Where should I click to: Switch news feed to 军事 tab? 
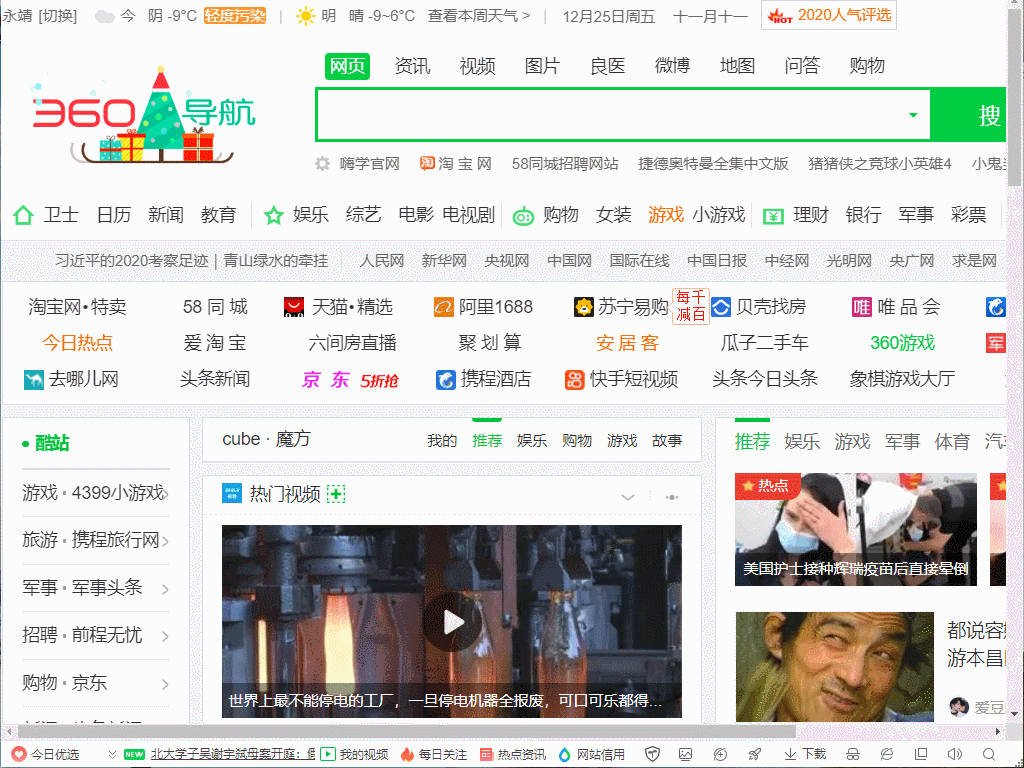902,441
